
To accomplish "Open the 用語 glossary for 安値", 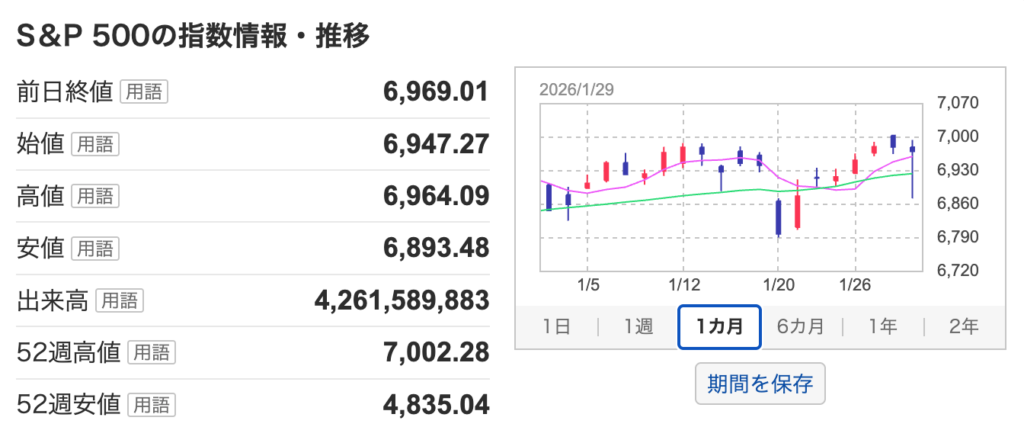I will tap(94, 248).
